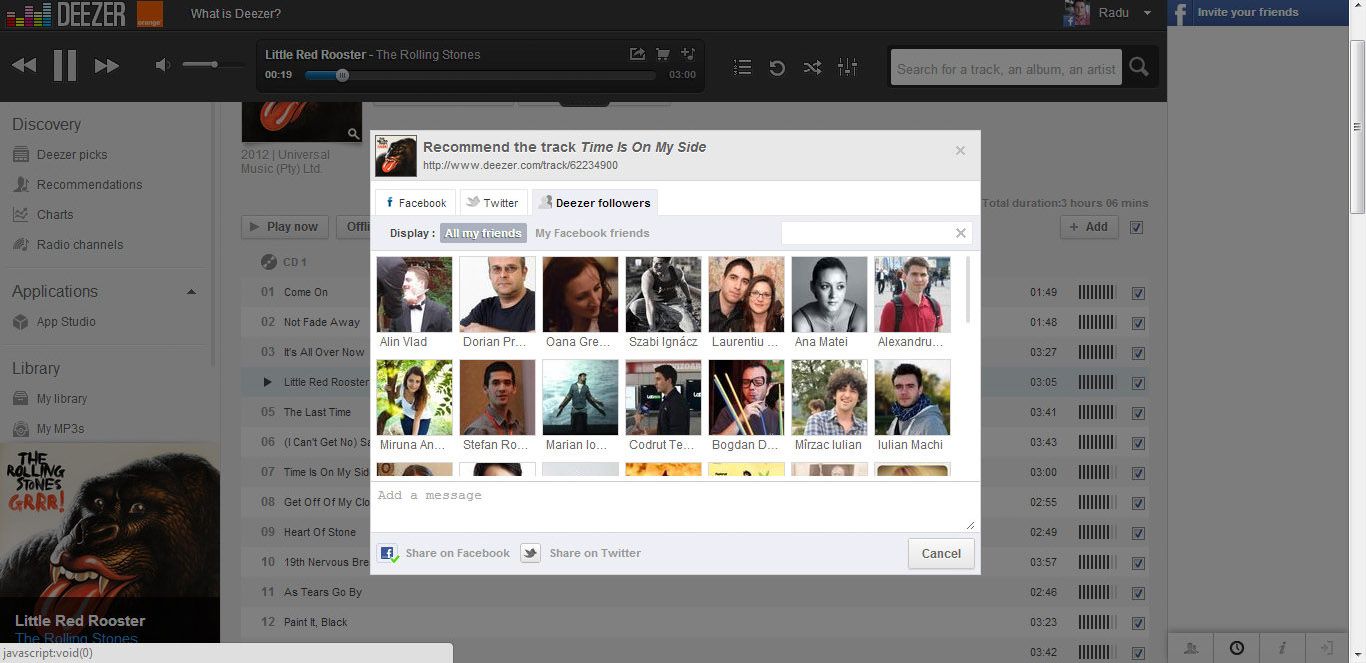1366x663 pixels.
Task: Toggle Share on Facebook option
Action: [x=445, y=553]
